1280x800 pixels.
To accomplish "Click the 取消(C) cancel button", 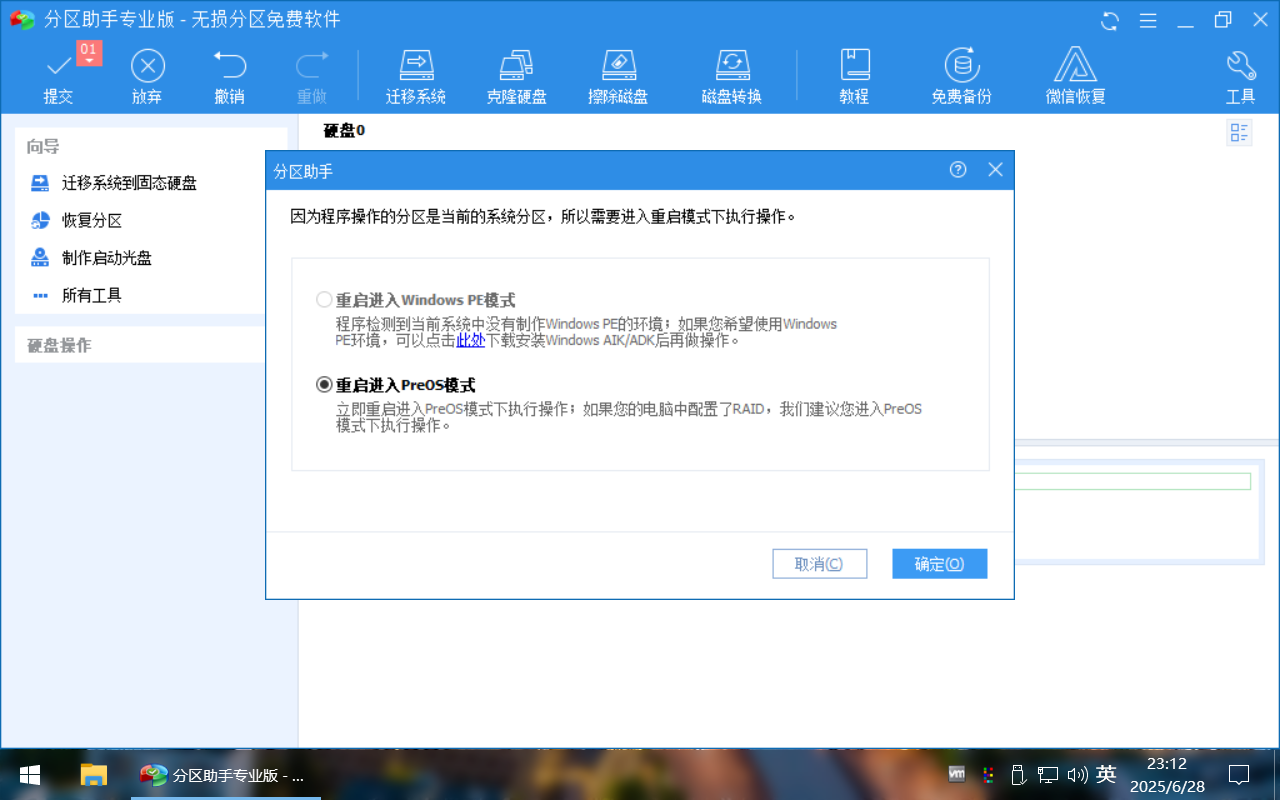I will pyautogui.click(x=819, y=564).
